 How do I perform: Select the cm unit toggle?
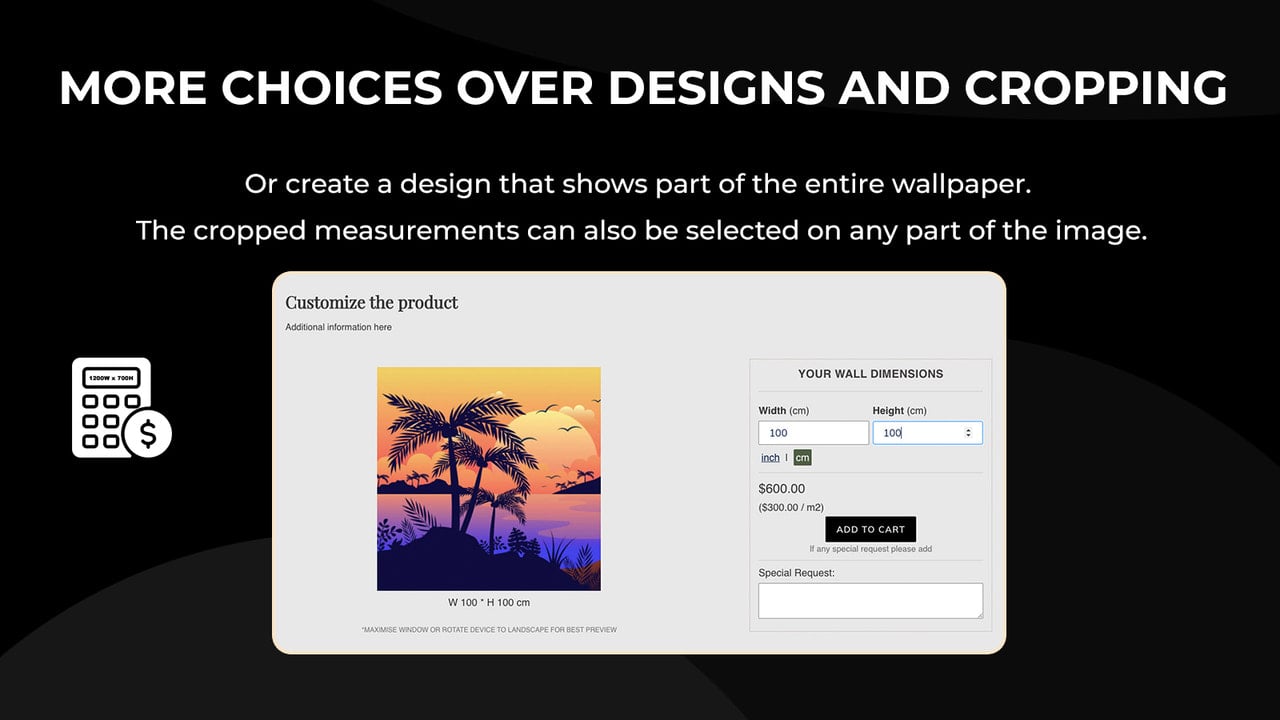point(802,458)
